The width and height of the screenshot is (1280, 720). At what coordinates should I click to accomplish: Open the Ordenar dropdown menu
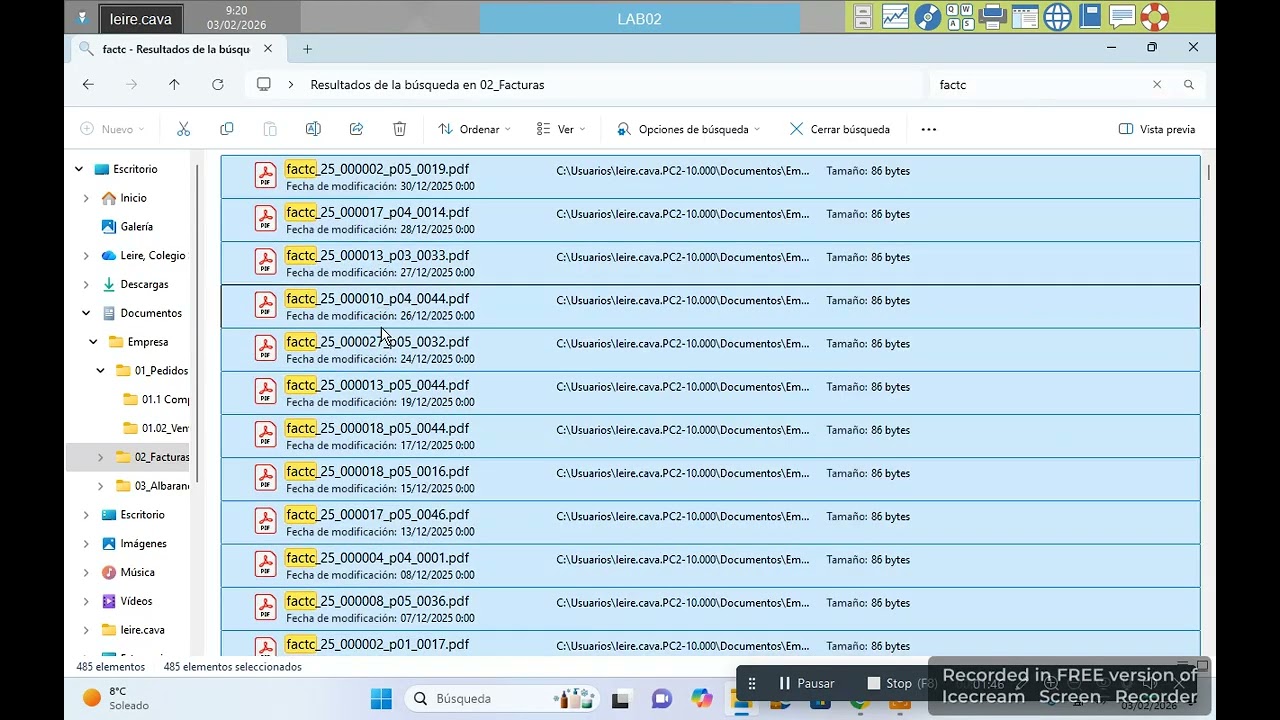coord(474,129)
